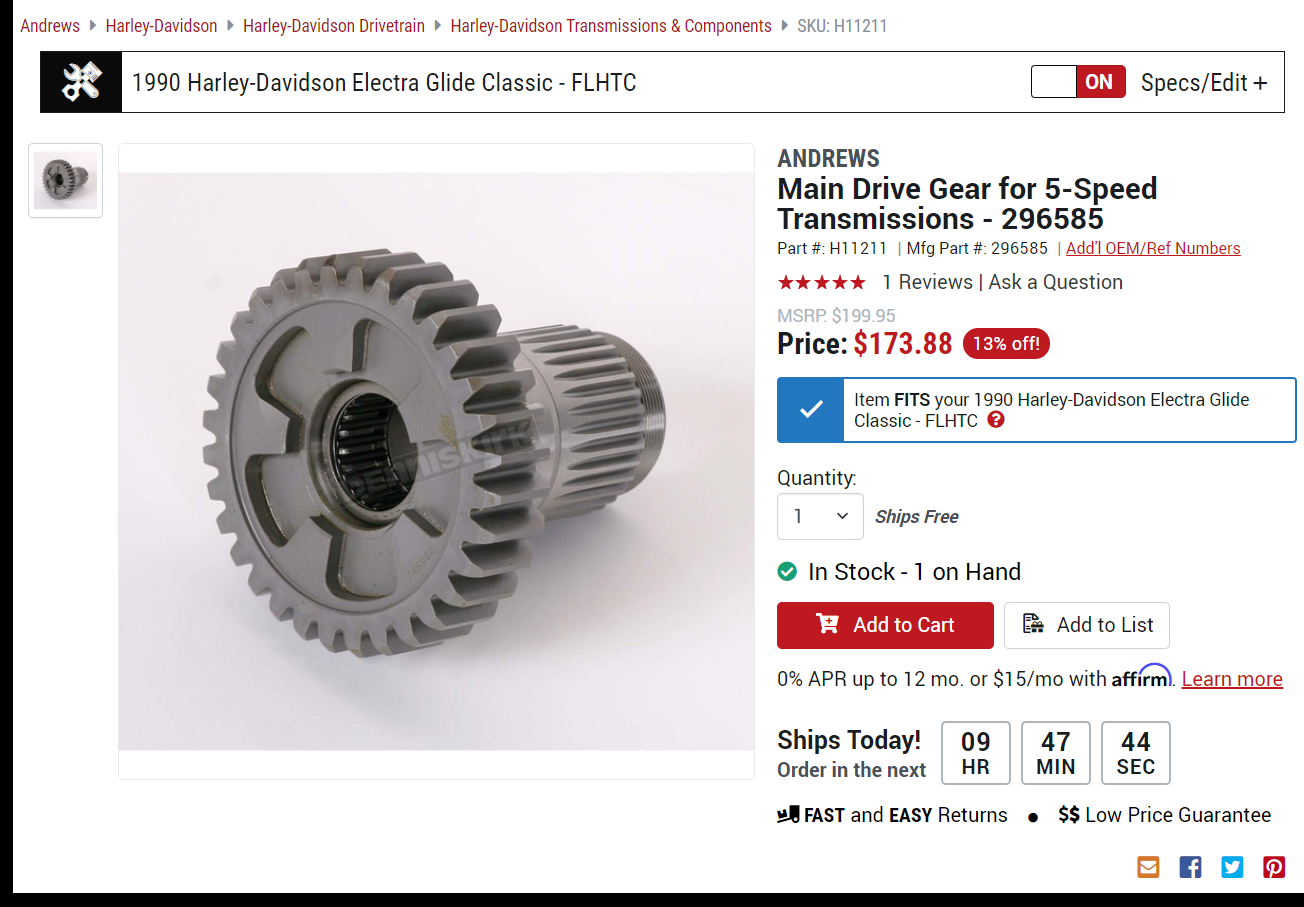The width and height of the screenshot is (1304, 907).
Task: Share product on Twitter icon
Action: (x=1232, y=867)
